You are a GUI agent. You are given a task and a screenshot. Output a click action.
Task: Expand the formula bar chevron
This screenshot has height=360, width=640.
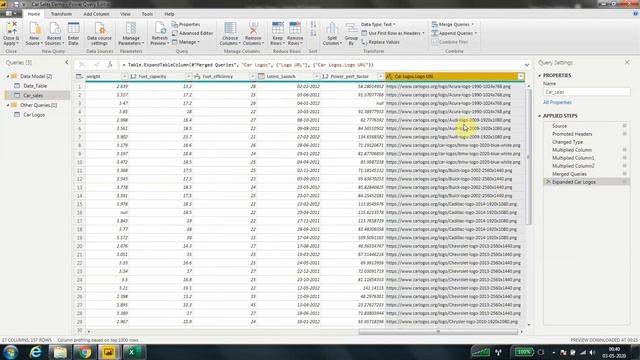click(x=527, y=65)
